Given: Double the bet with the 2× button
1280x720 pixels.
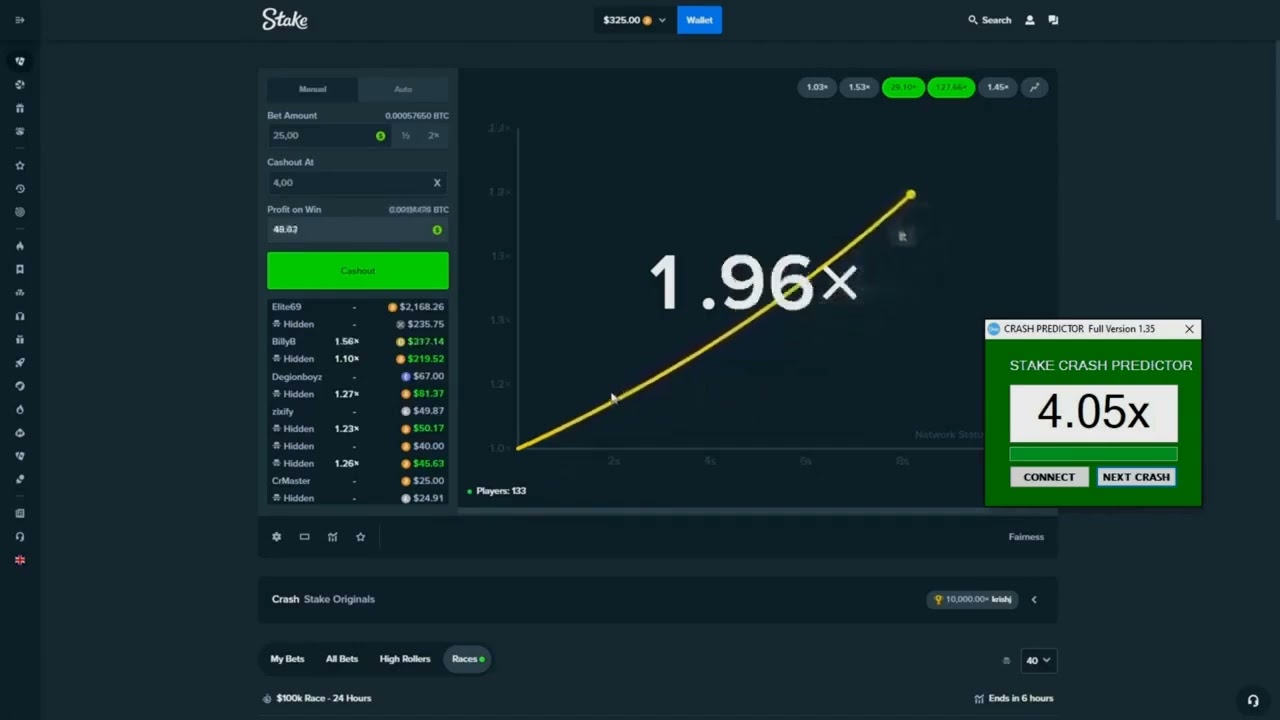Looking at the screenshot, I should pos(433,135).
